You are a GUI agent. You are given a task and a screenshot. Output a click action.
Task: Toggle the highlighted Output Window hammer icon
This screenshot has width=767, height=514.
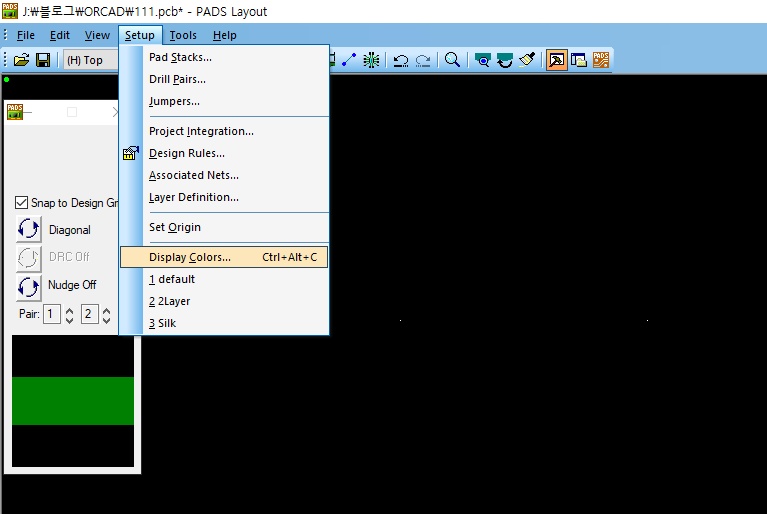[557, 60]
